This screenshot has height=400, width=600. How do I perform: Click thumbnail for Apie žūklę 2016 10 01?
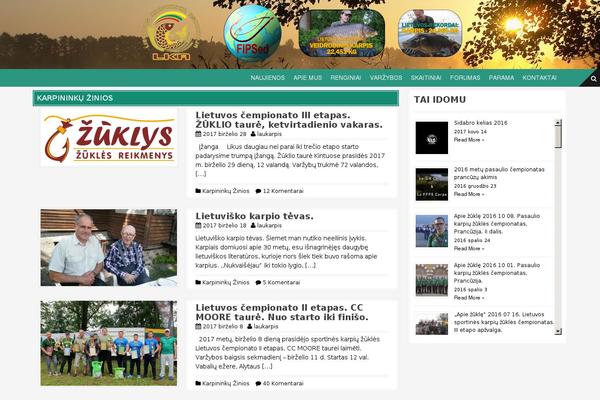click(x=432, y=280)
